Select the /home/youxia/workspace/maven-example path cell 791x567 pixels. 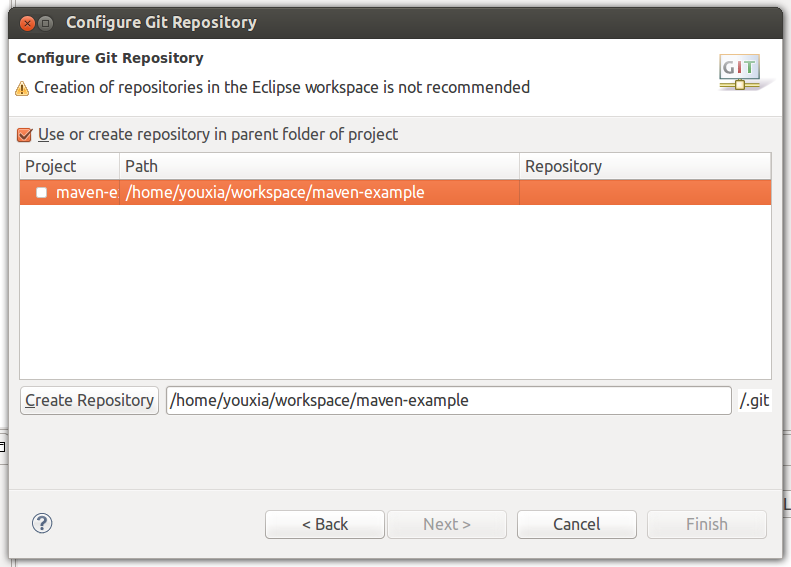[319, 192]
